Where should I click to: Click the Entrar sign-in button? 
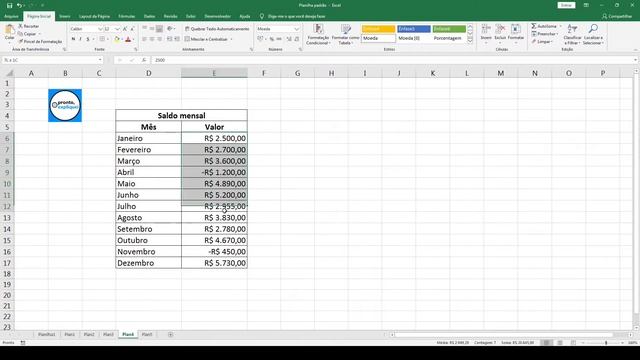(566, 5)
